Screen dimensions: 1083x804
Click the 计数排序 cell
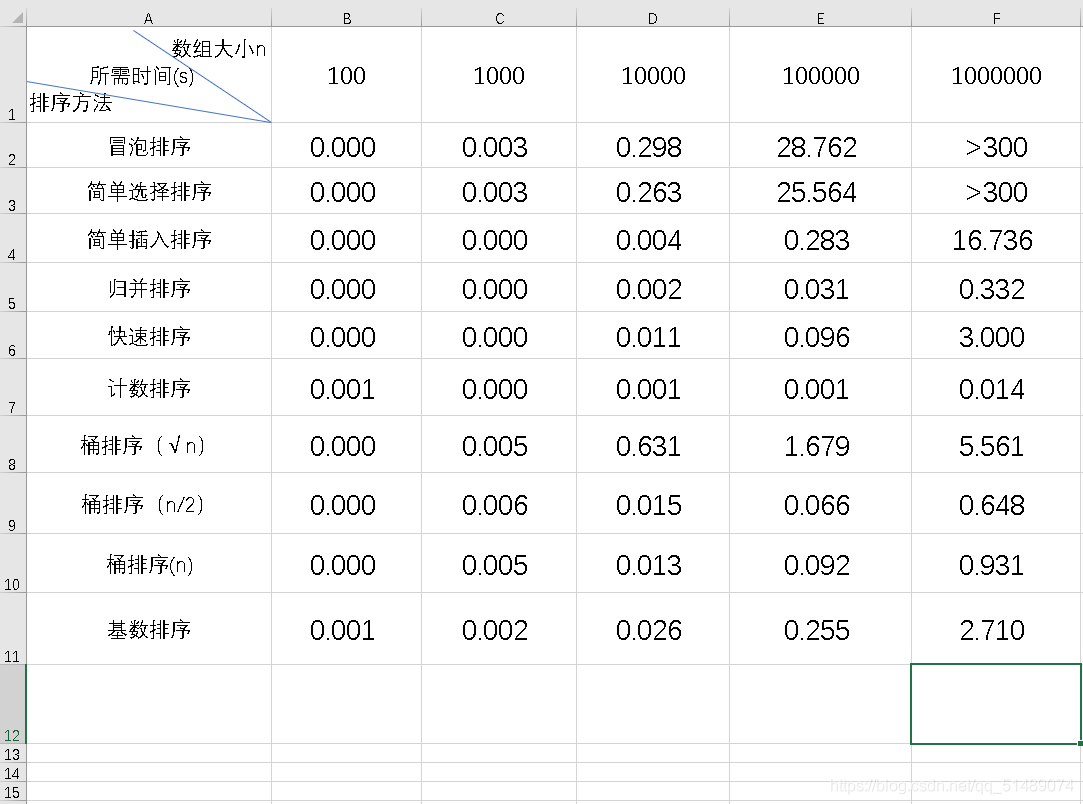point(148,387)
